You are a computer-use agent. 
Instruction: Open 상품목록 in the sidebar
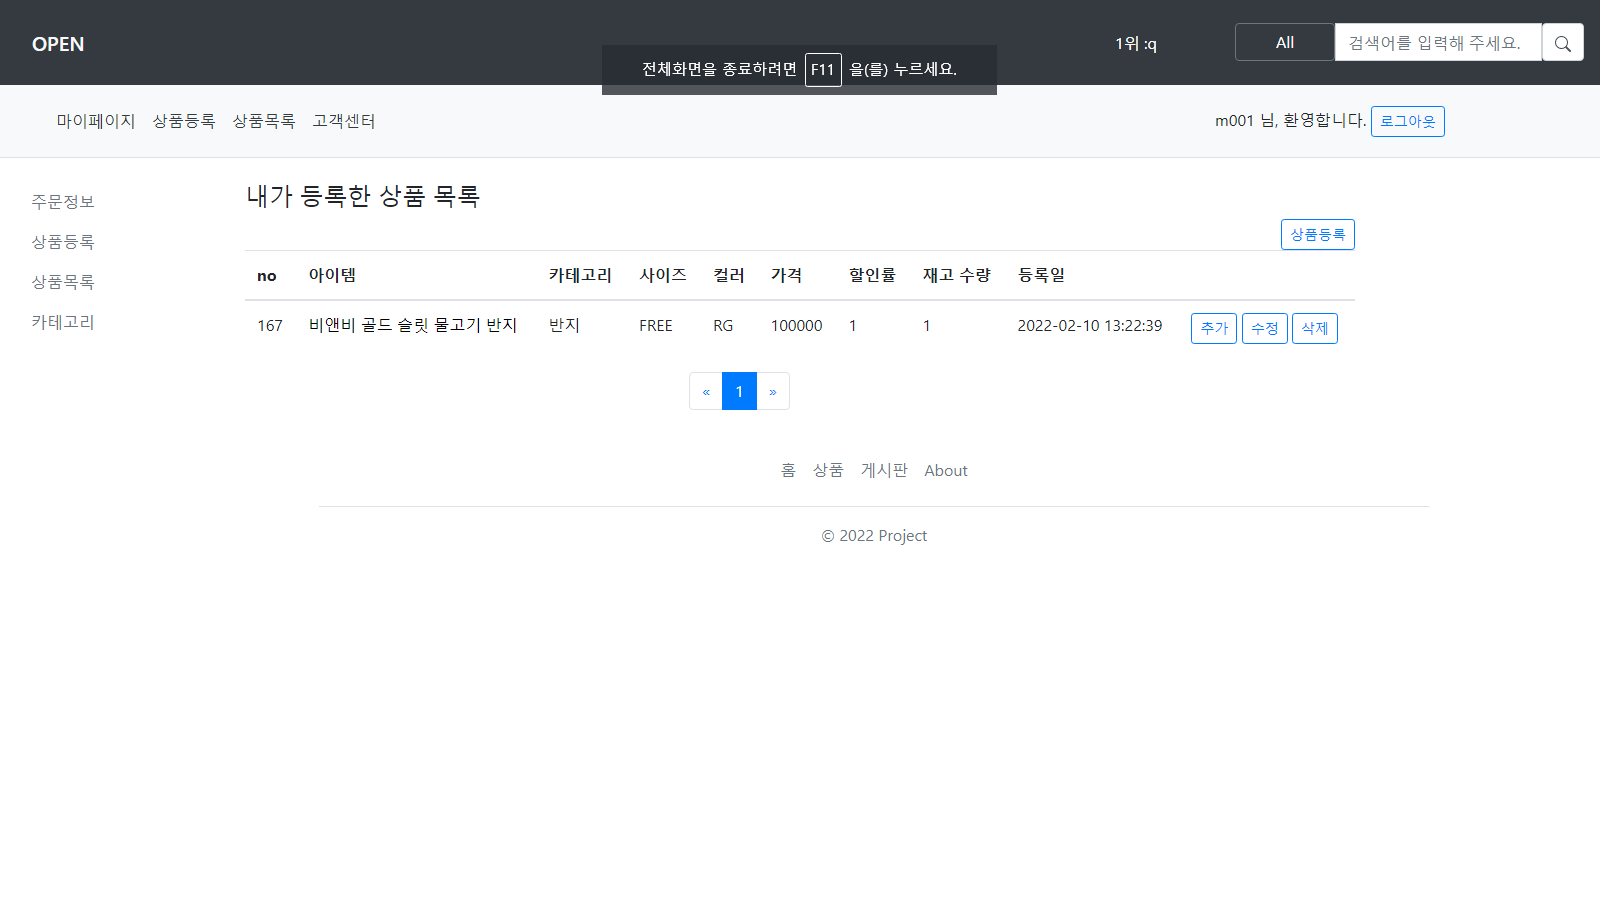(63, 281)
